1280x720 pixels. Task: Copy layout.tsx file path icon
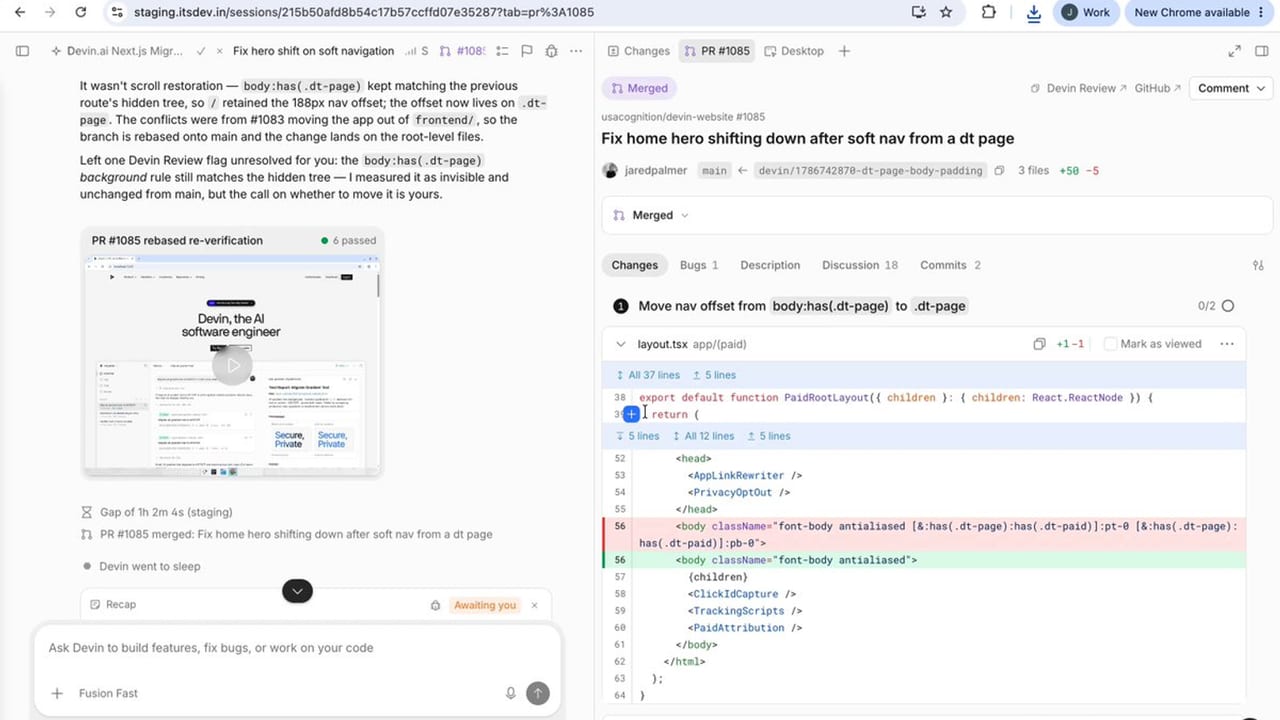click(x=1039, y=344)
